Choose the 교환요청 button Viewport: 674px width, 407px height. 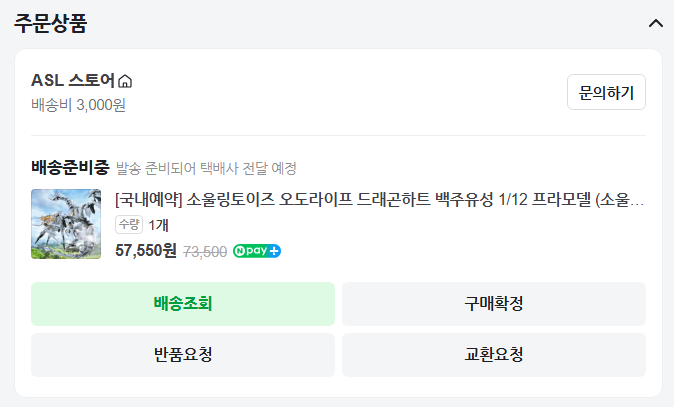pyautogui.click(x=494, y=354)
